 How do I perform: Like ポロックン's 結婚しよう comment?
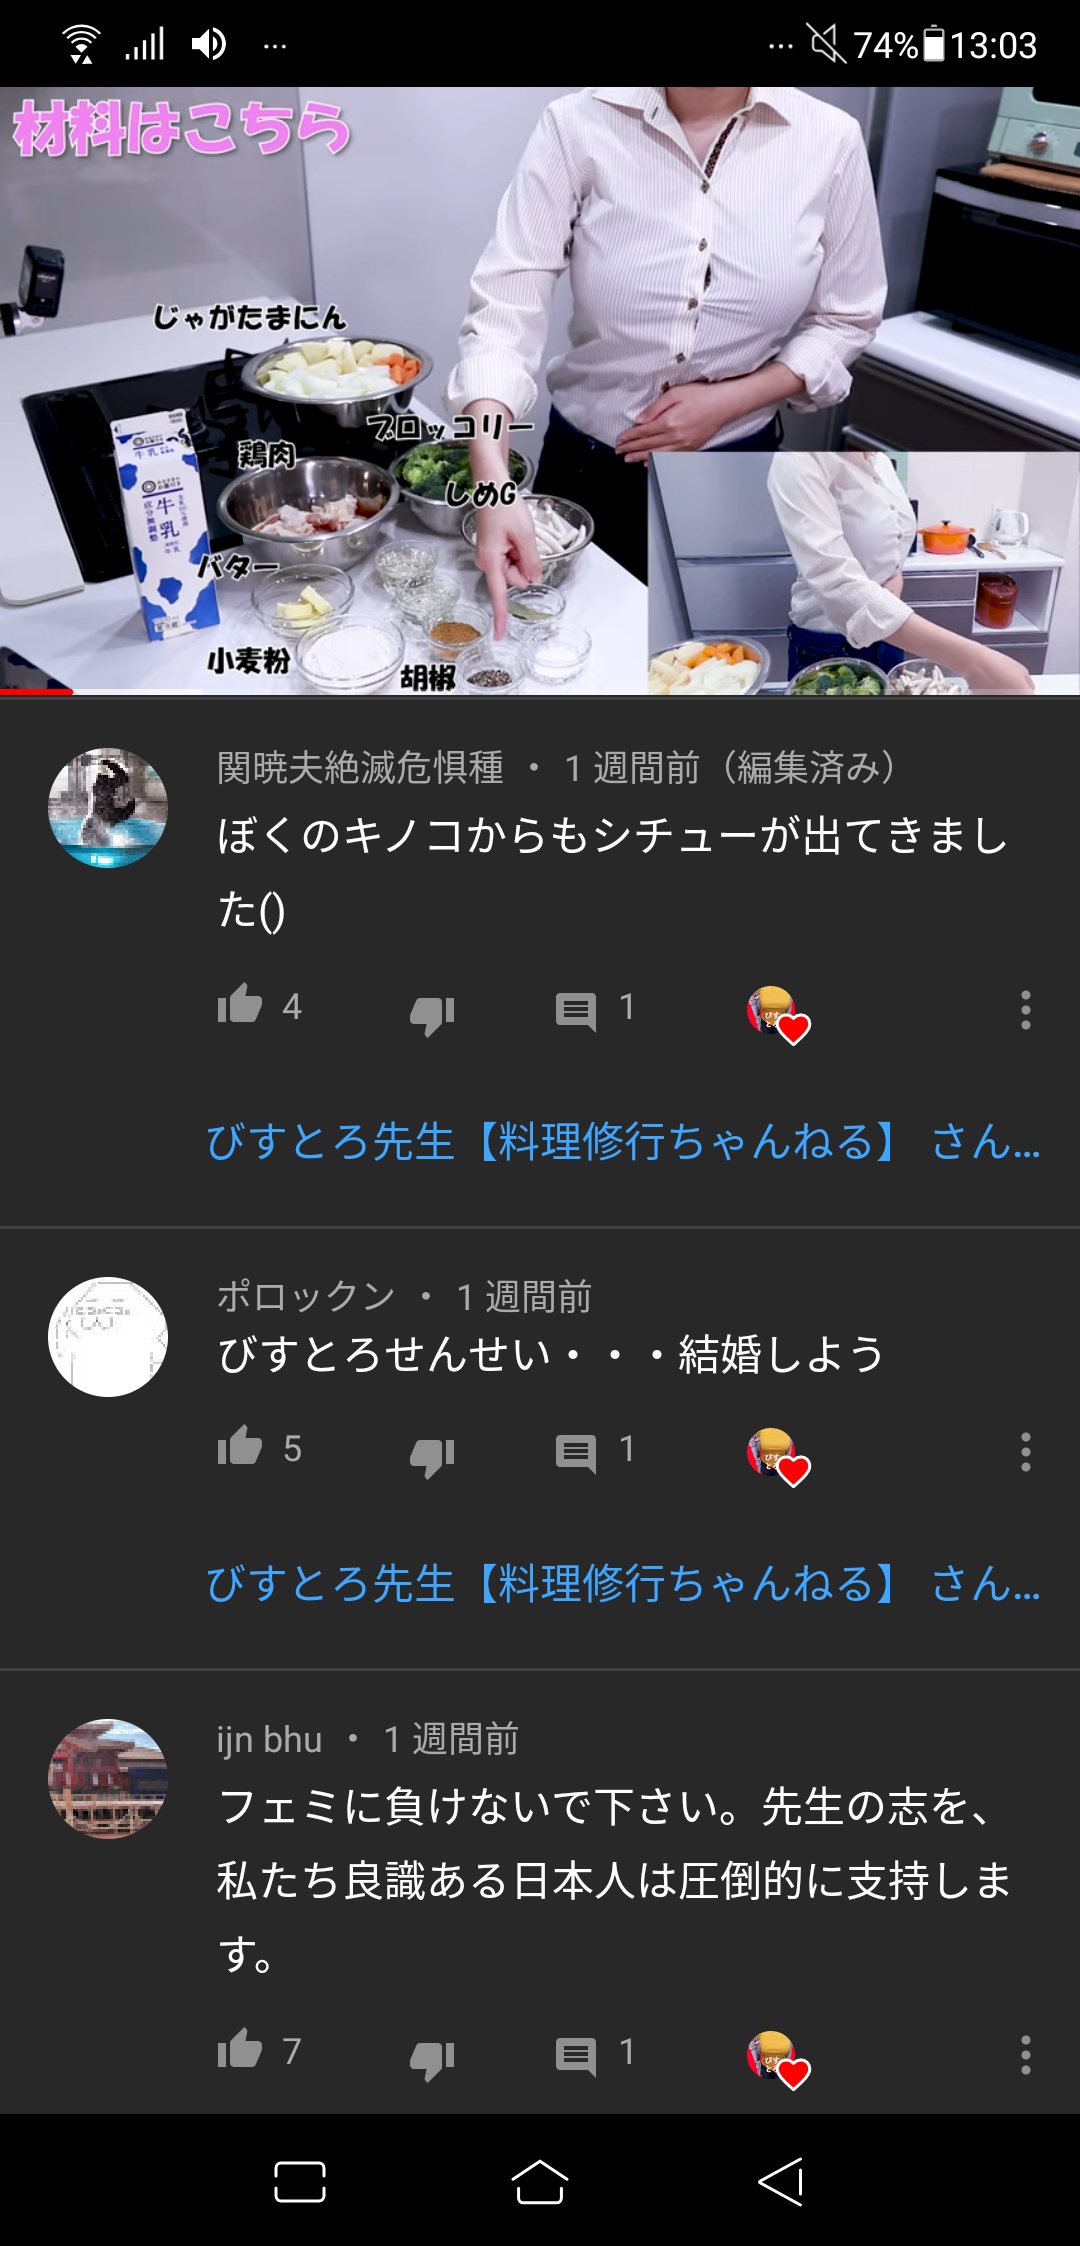tap(240, 1446)
